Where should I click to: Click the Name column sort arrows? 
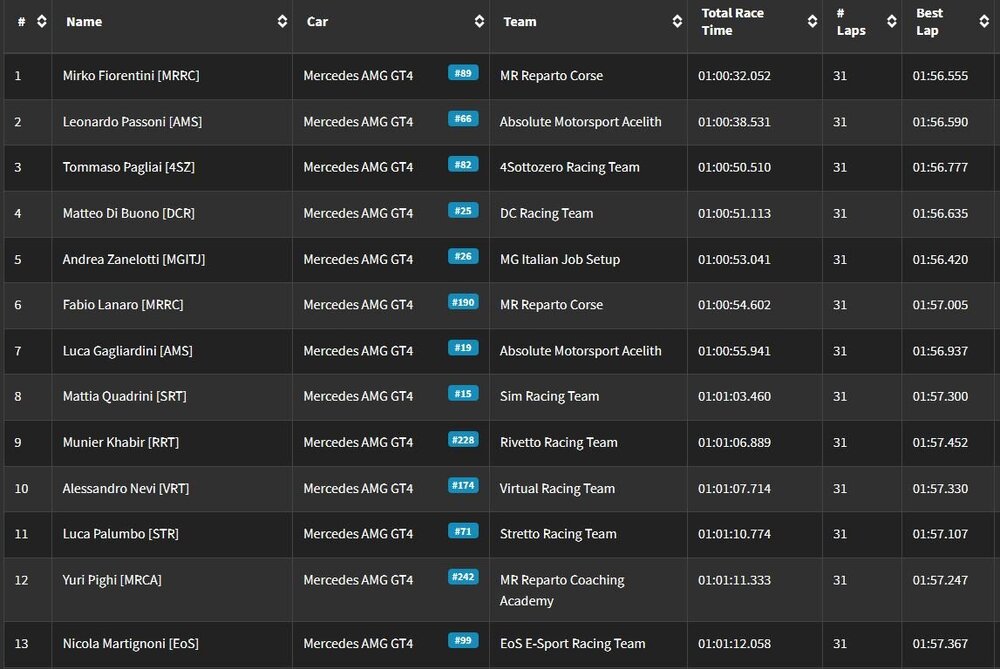282,22
